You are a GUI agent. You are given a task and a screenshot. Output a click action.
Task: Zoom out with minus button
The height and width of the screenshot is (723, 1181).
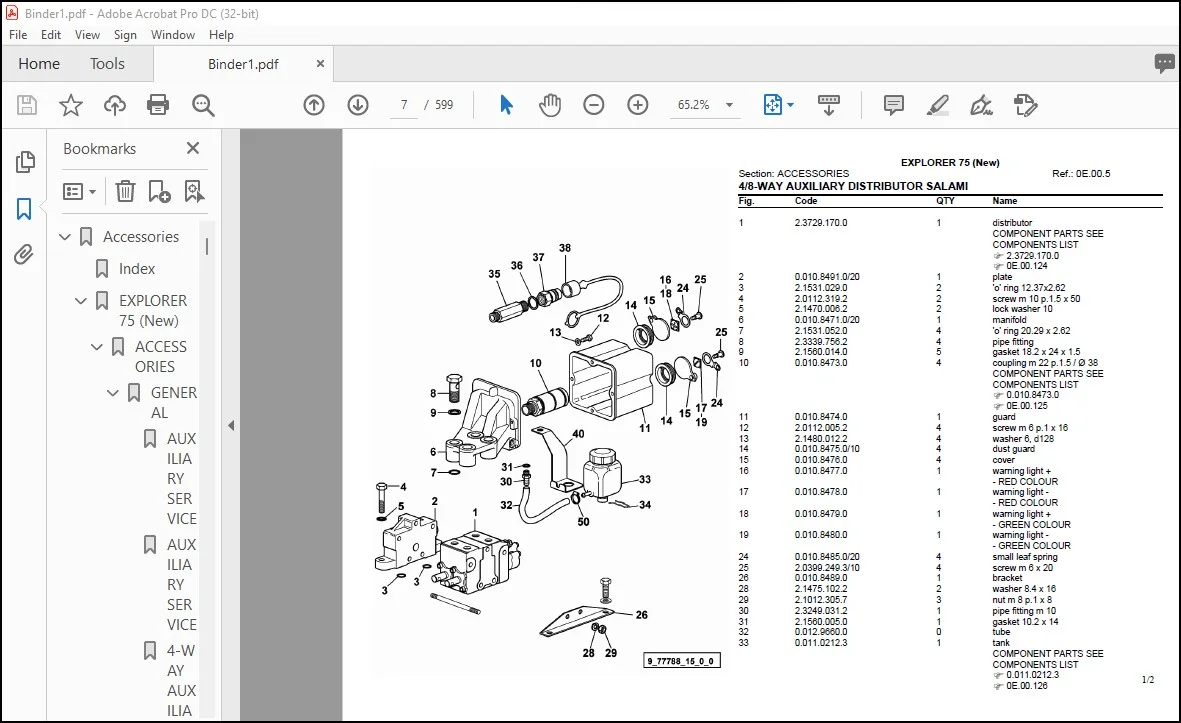click(x=594, y=105)
